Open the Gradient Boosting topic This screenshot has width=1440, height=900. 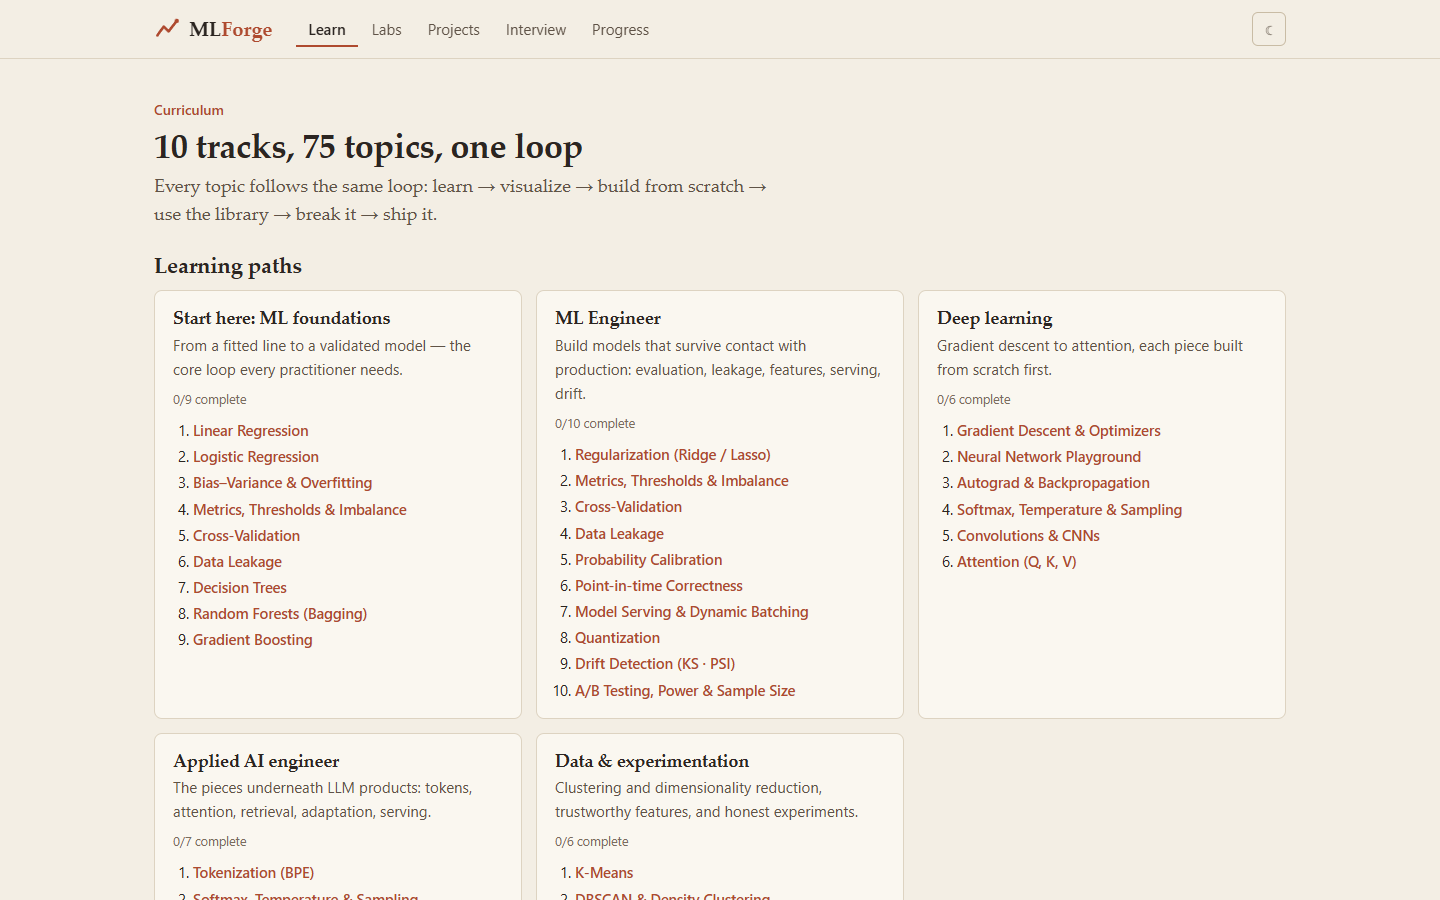(253, 640)
